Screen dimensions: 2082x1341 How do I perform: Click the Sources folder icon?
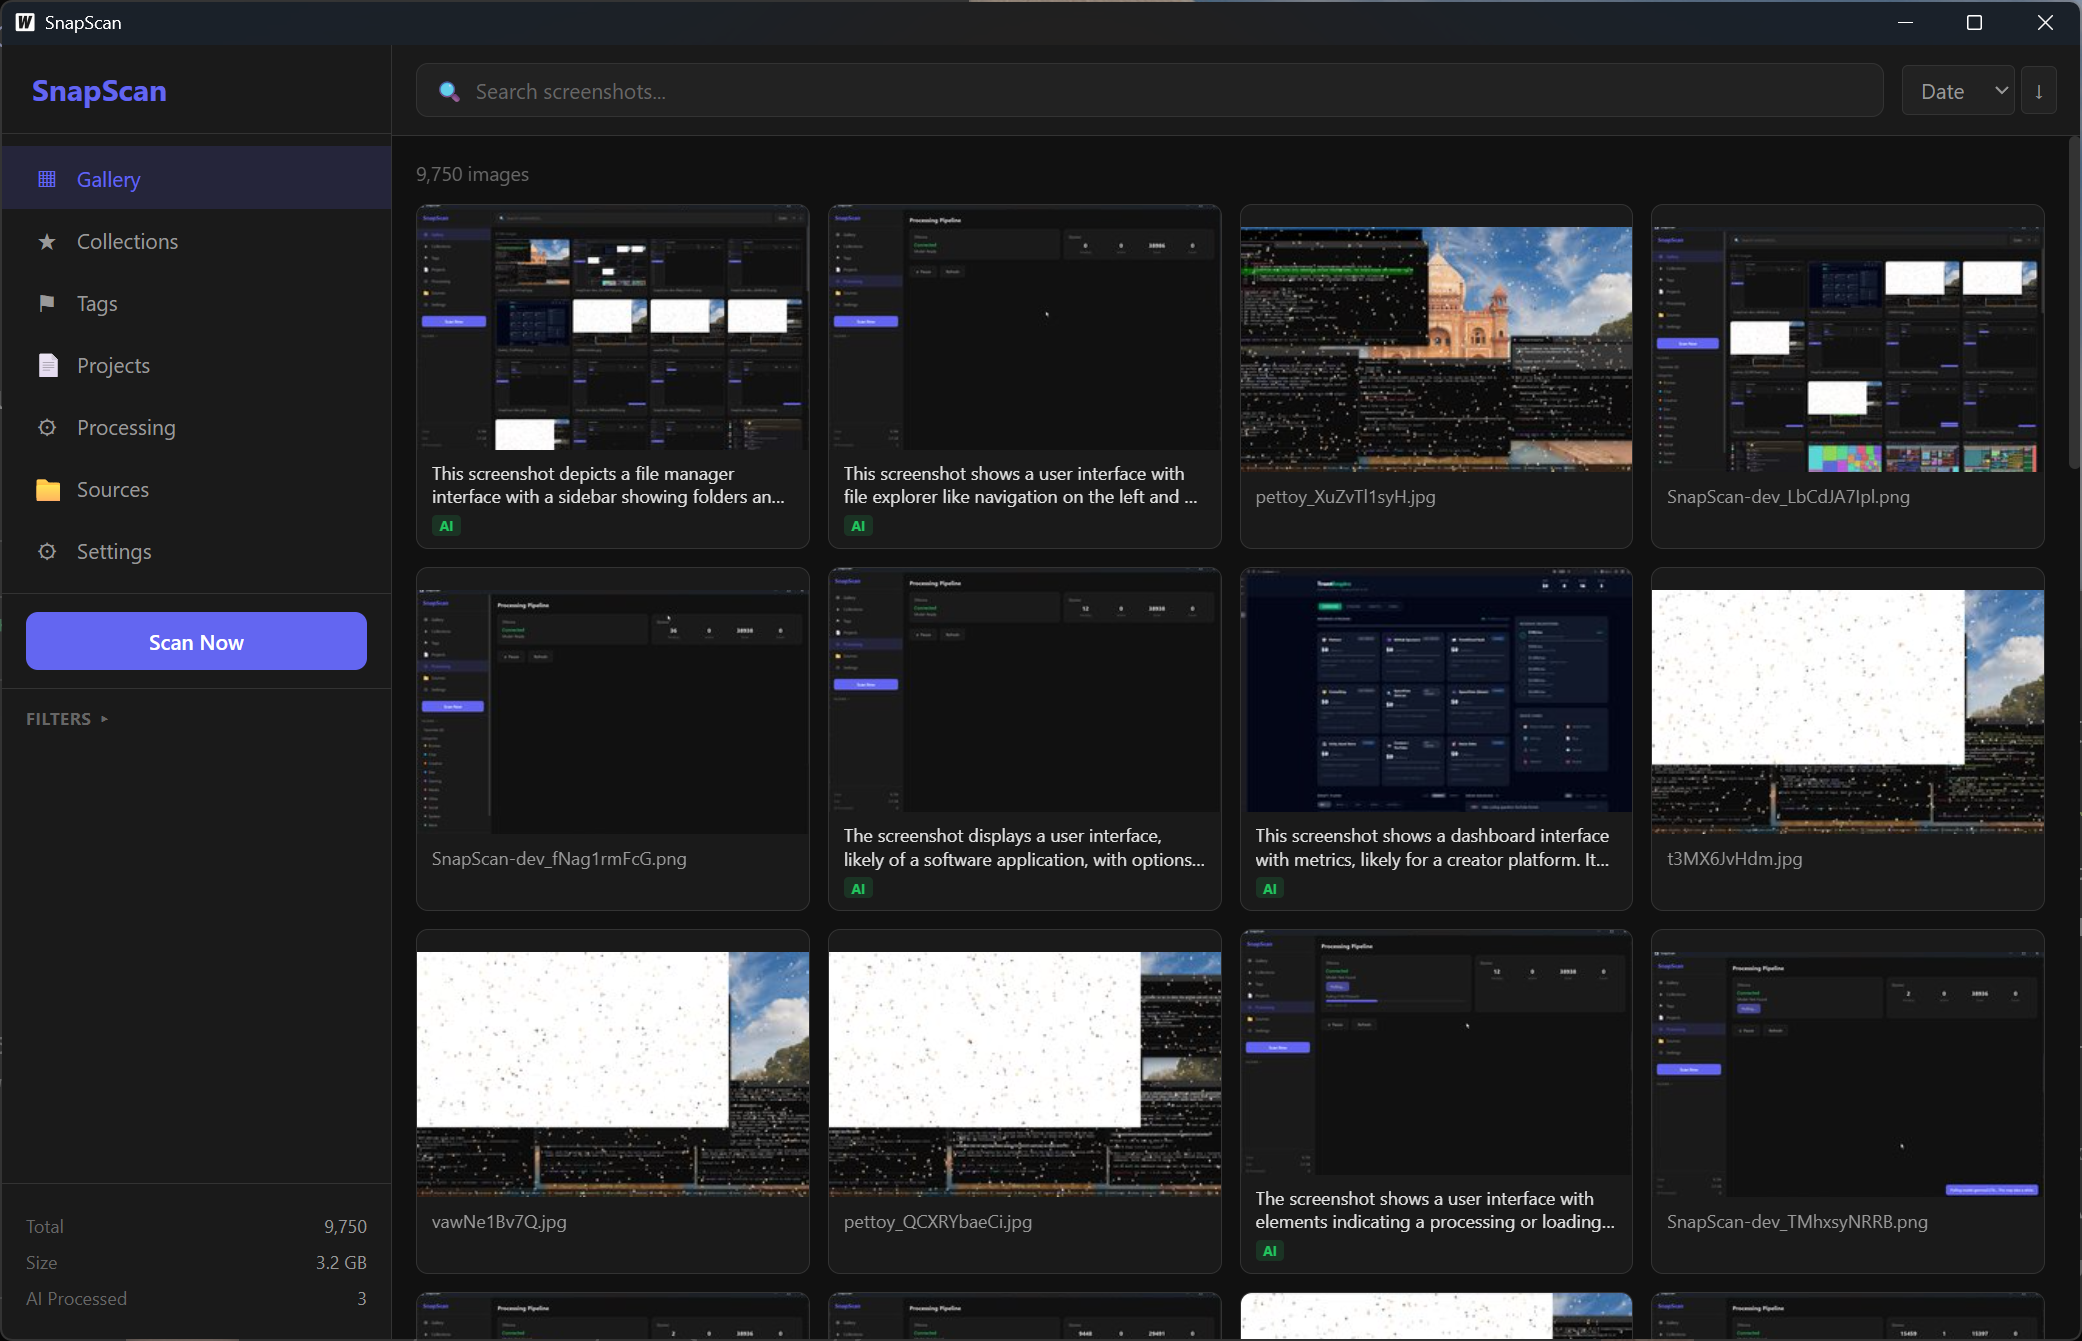(x=46, y=489)
